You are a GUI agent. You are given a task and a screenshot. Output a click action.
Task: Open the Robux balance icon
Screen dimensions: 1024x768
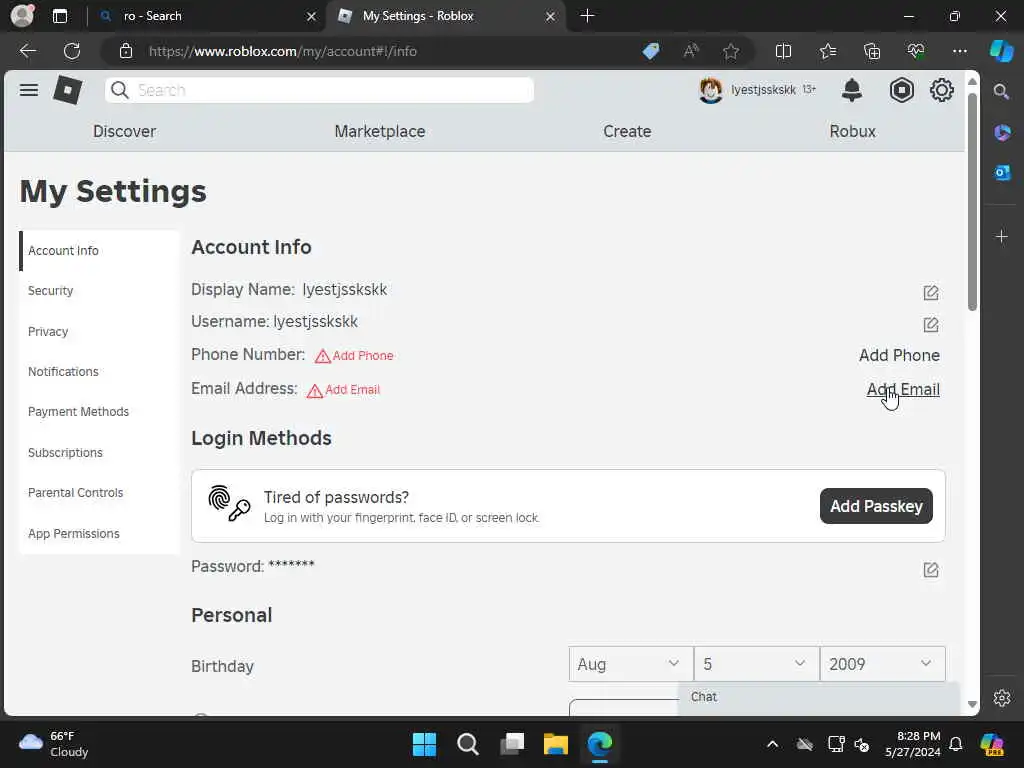coord(901,90)
